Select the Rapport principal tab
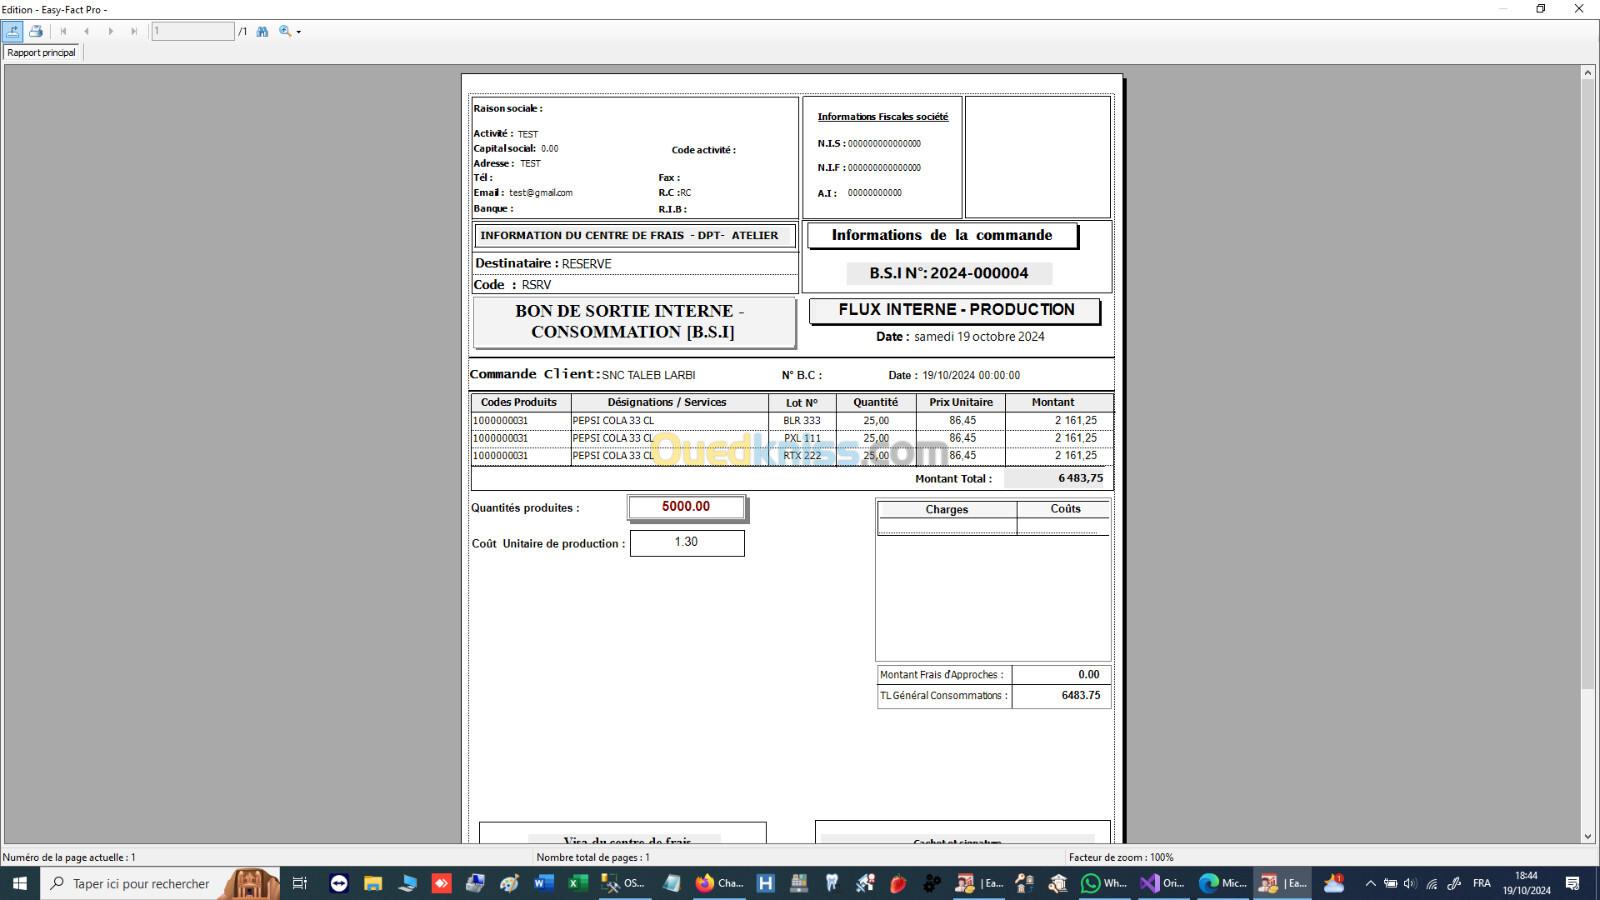The width and height of the screenshot is (1600, 900). click(x=42, y=53)
